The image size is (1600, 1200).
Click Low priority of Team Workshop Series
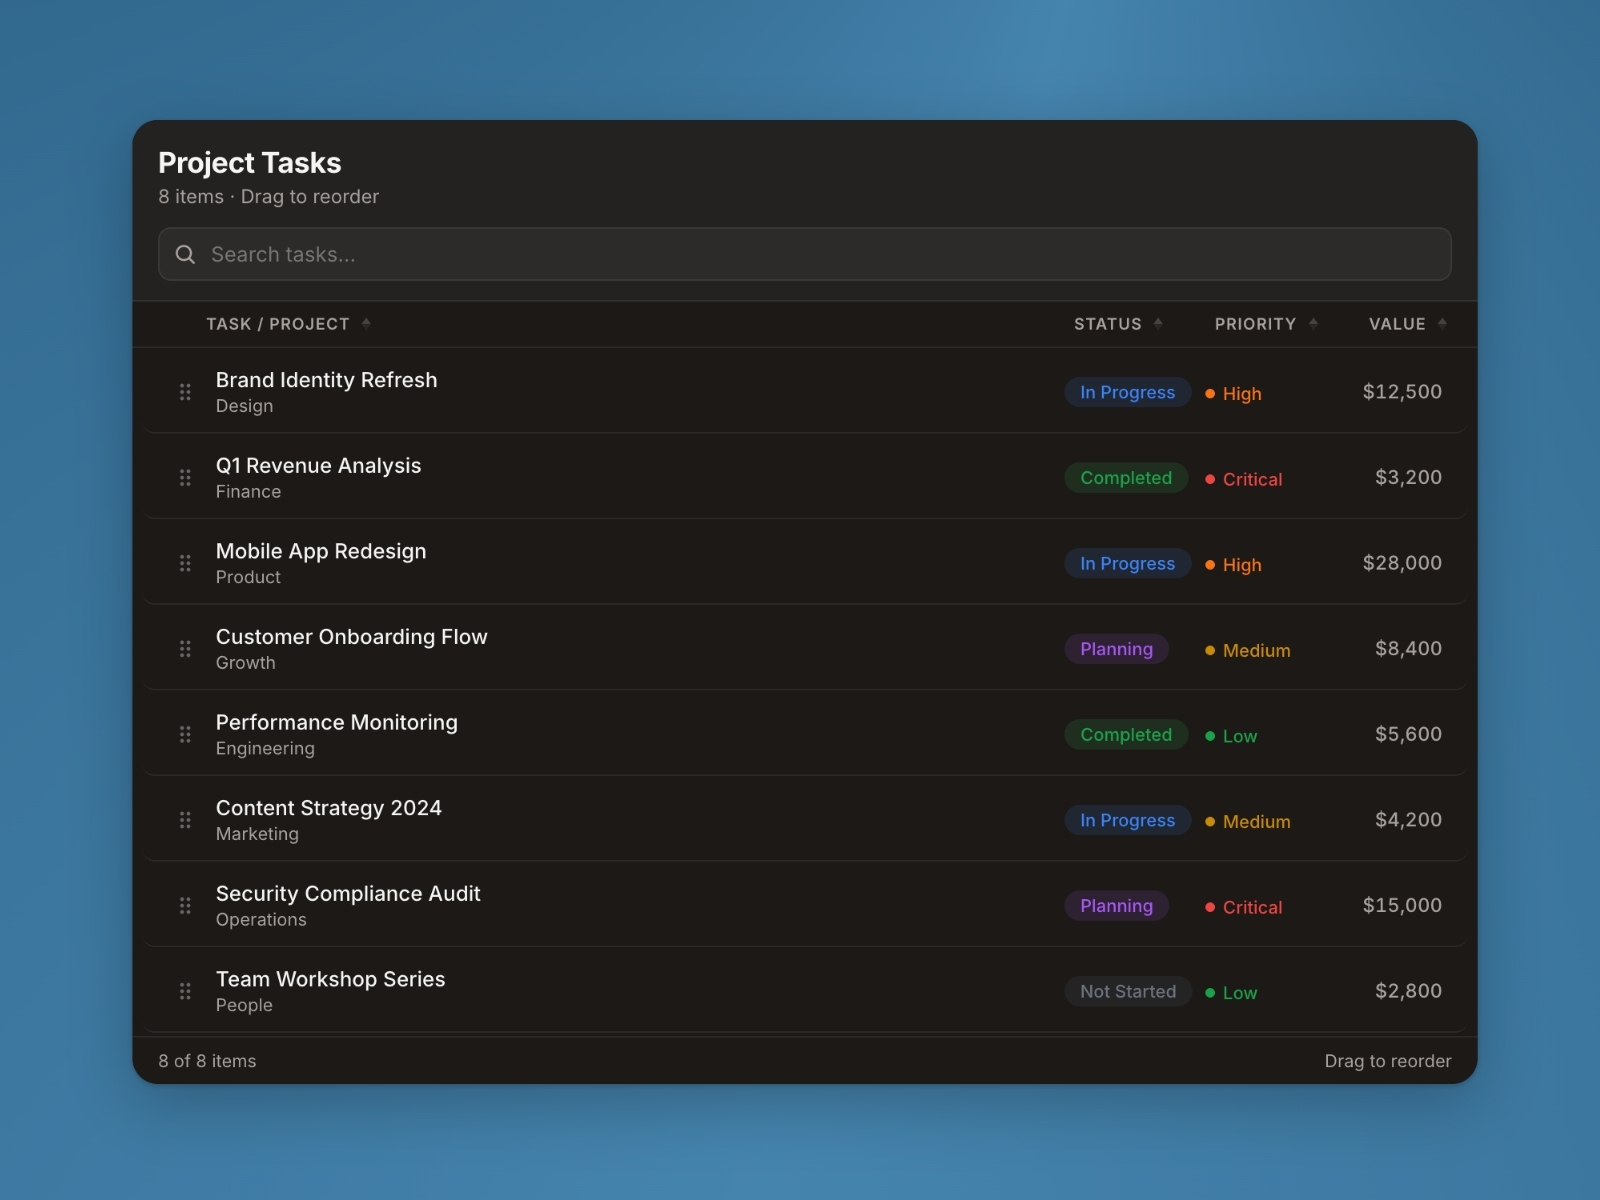click(x=1231, y=993)
